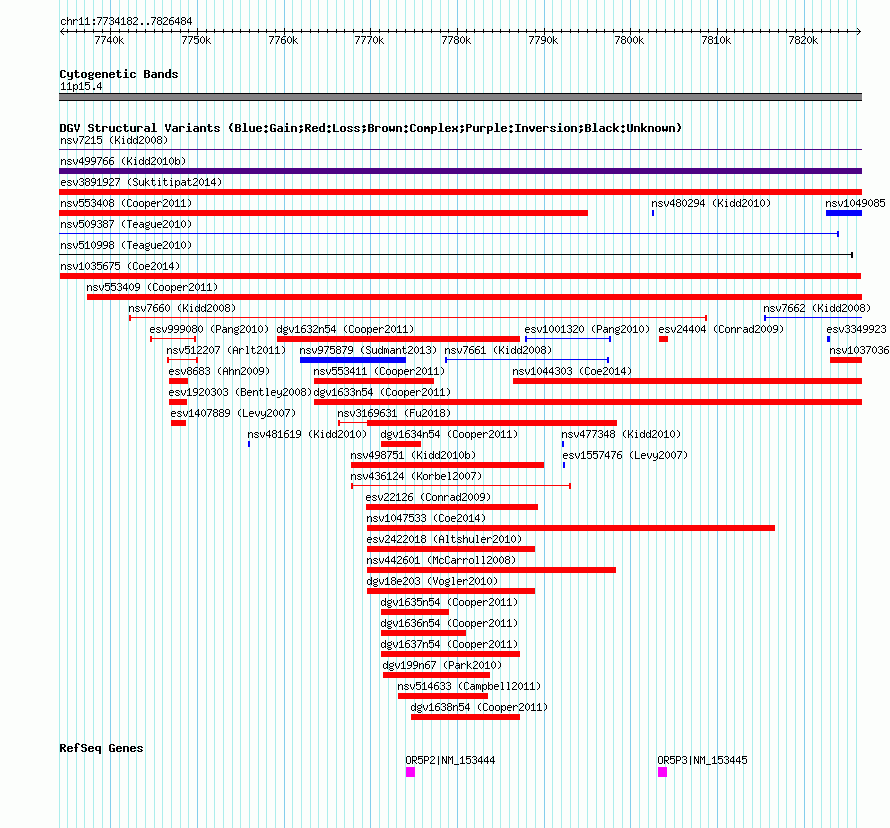Screen dimensions: 890x828
Task: Select nsv1044303 (Coe2014) label
Action: (x=572, y=371)
